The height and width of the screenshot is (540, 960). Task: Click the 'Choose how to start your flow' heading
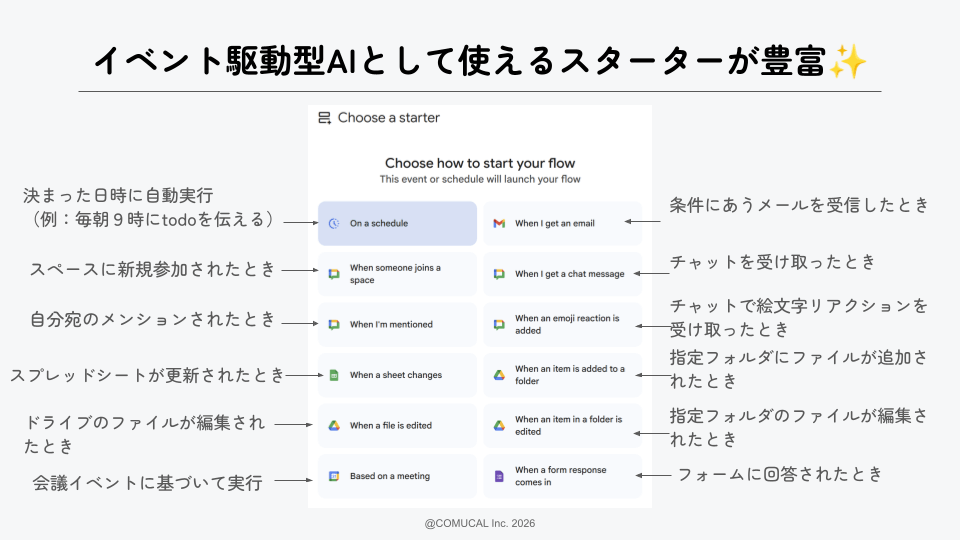pyautogui.click(x=480, y=163)
